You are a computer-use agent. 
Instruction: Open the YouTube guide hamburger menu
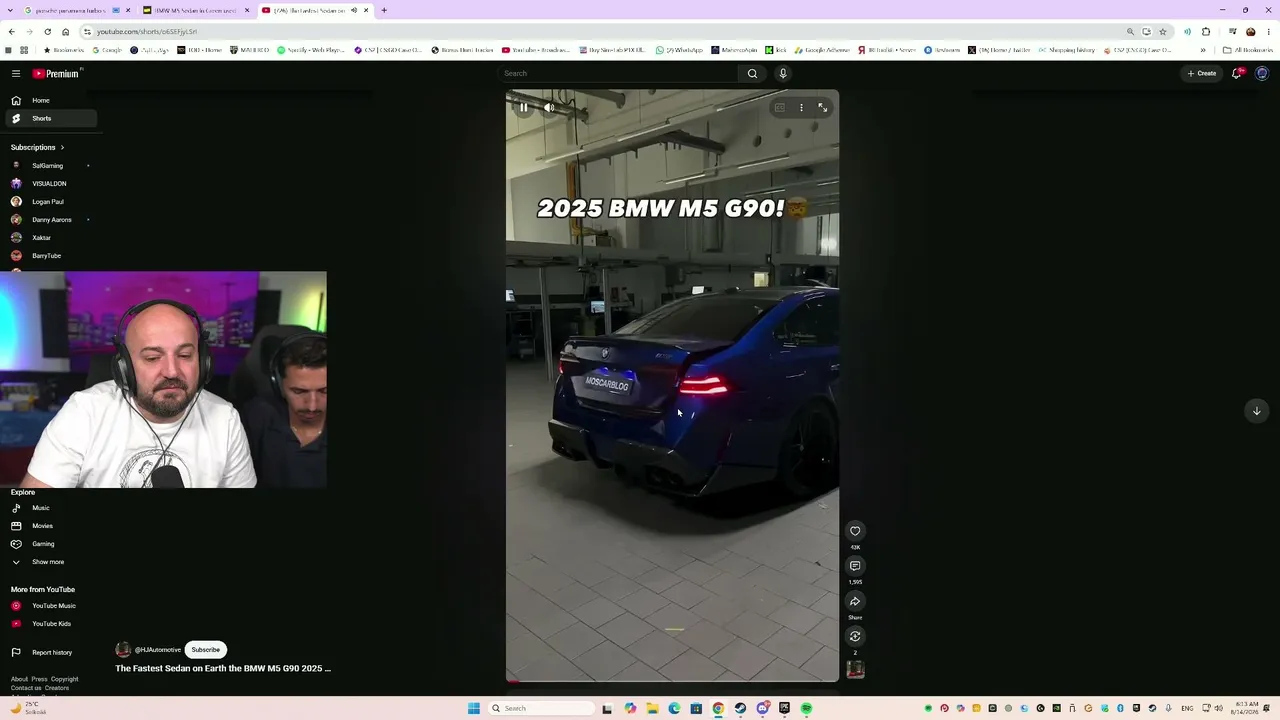click(x=16, y=73)
